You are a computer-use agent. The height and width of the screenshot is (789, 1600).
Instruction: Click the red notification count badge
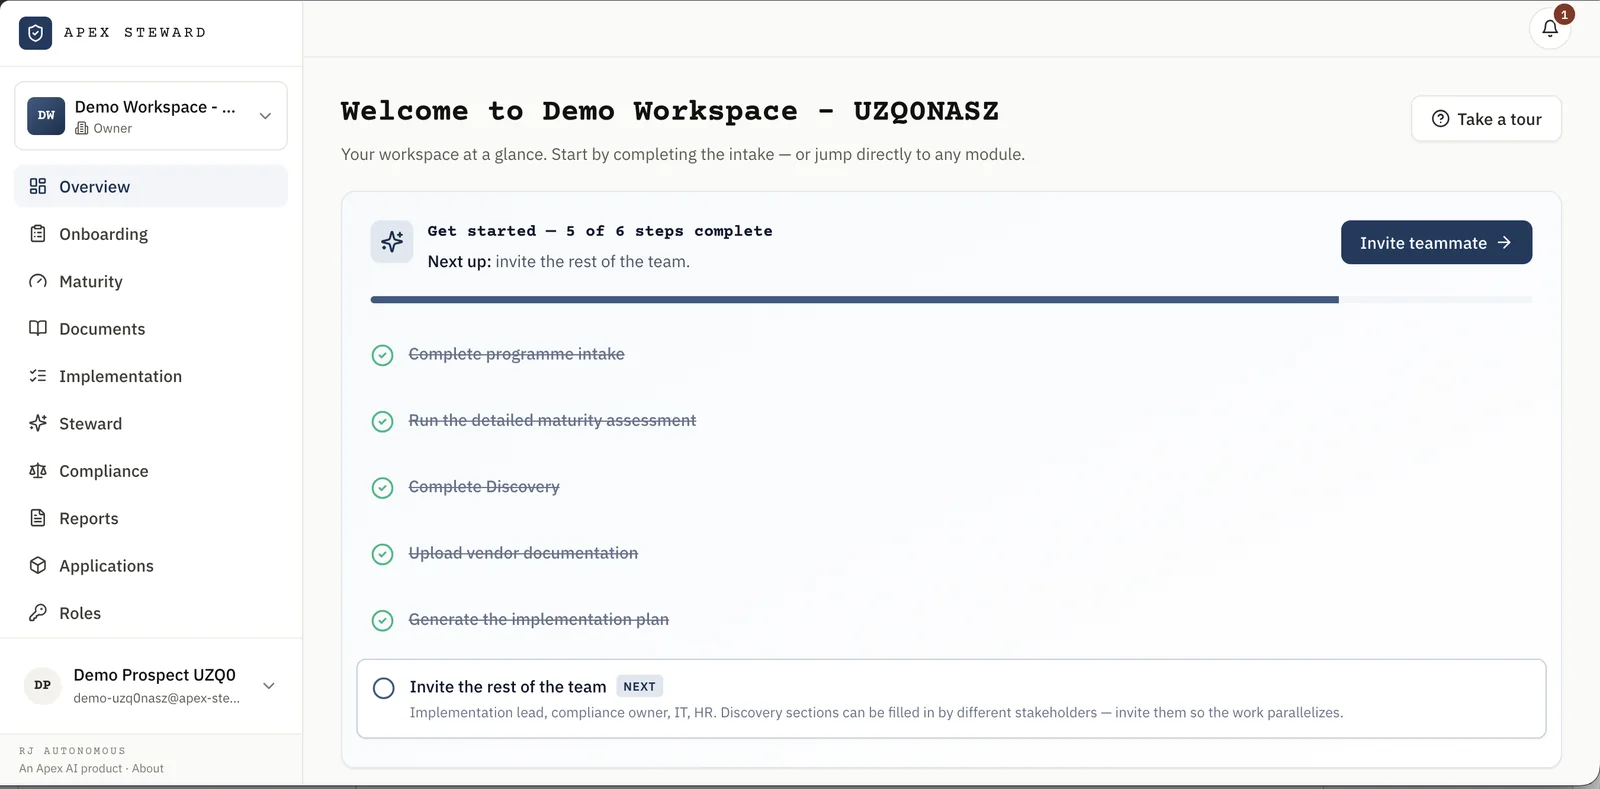pos(1564,15)
